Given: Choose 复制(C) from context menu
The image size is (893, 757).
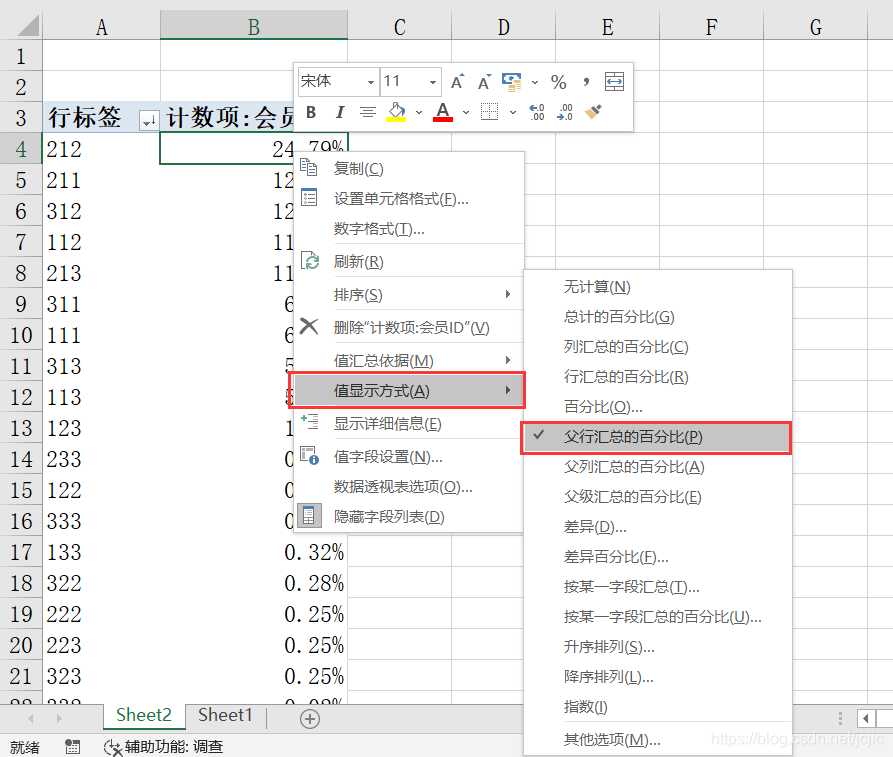Looking at the screenshot, I should 409,169.
